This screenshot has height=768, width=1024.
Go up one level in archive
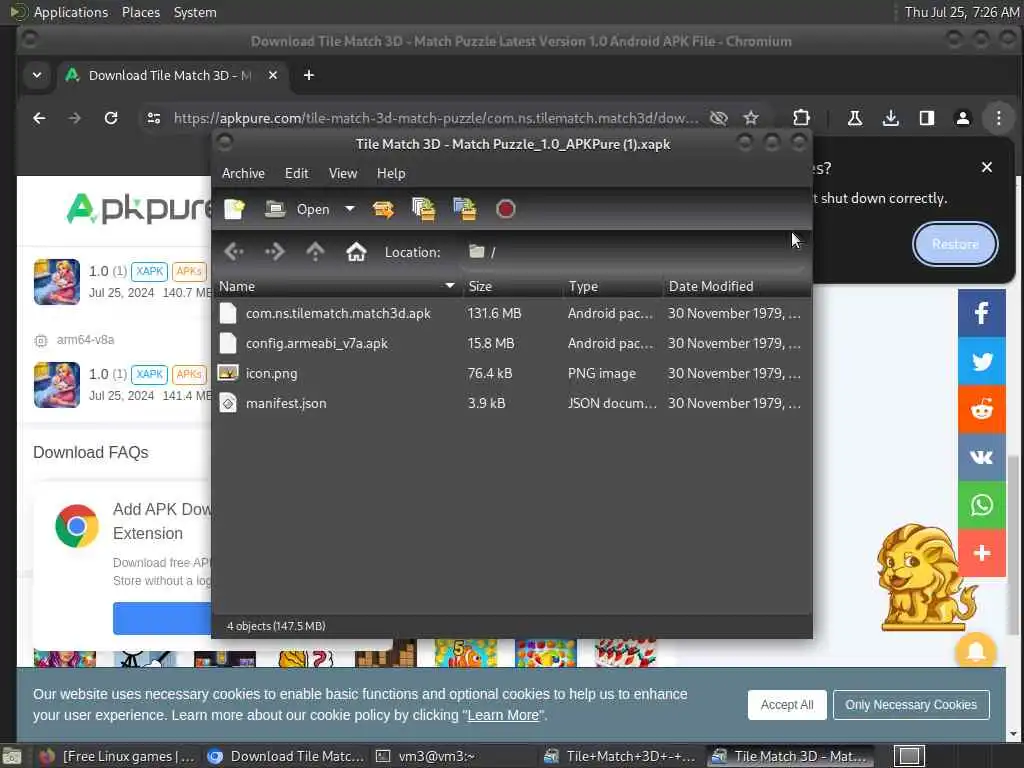(315, 251)
